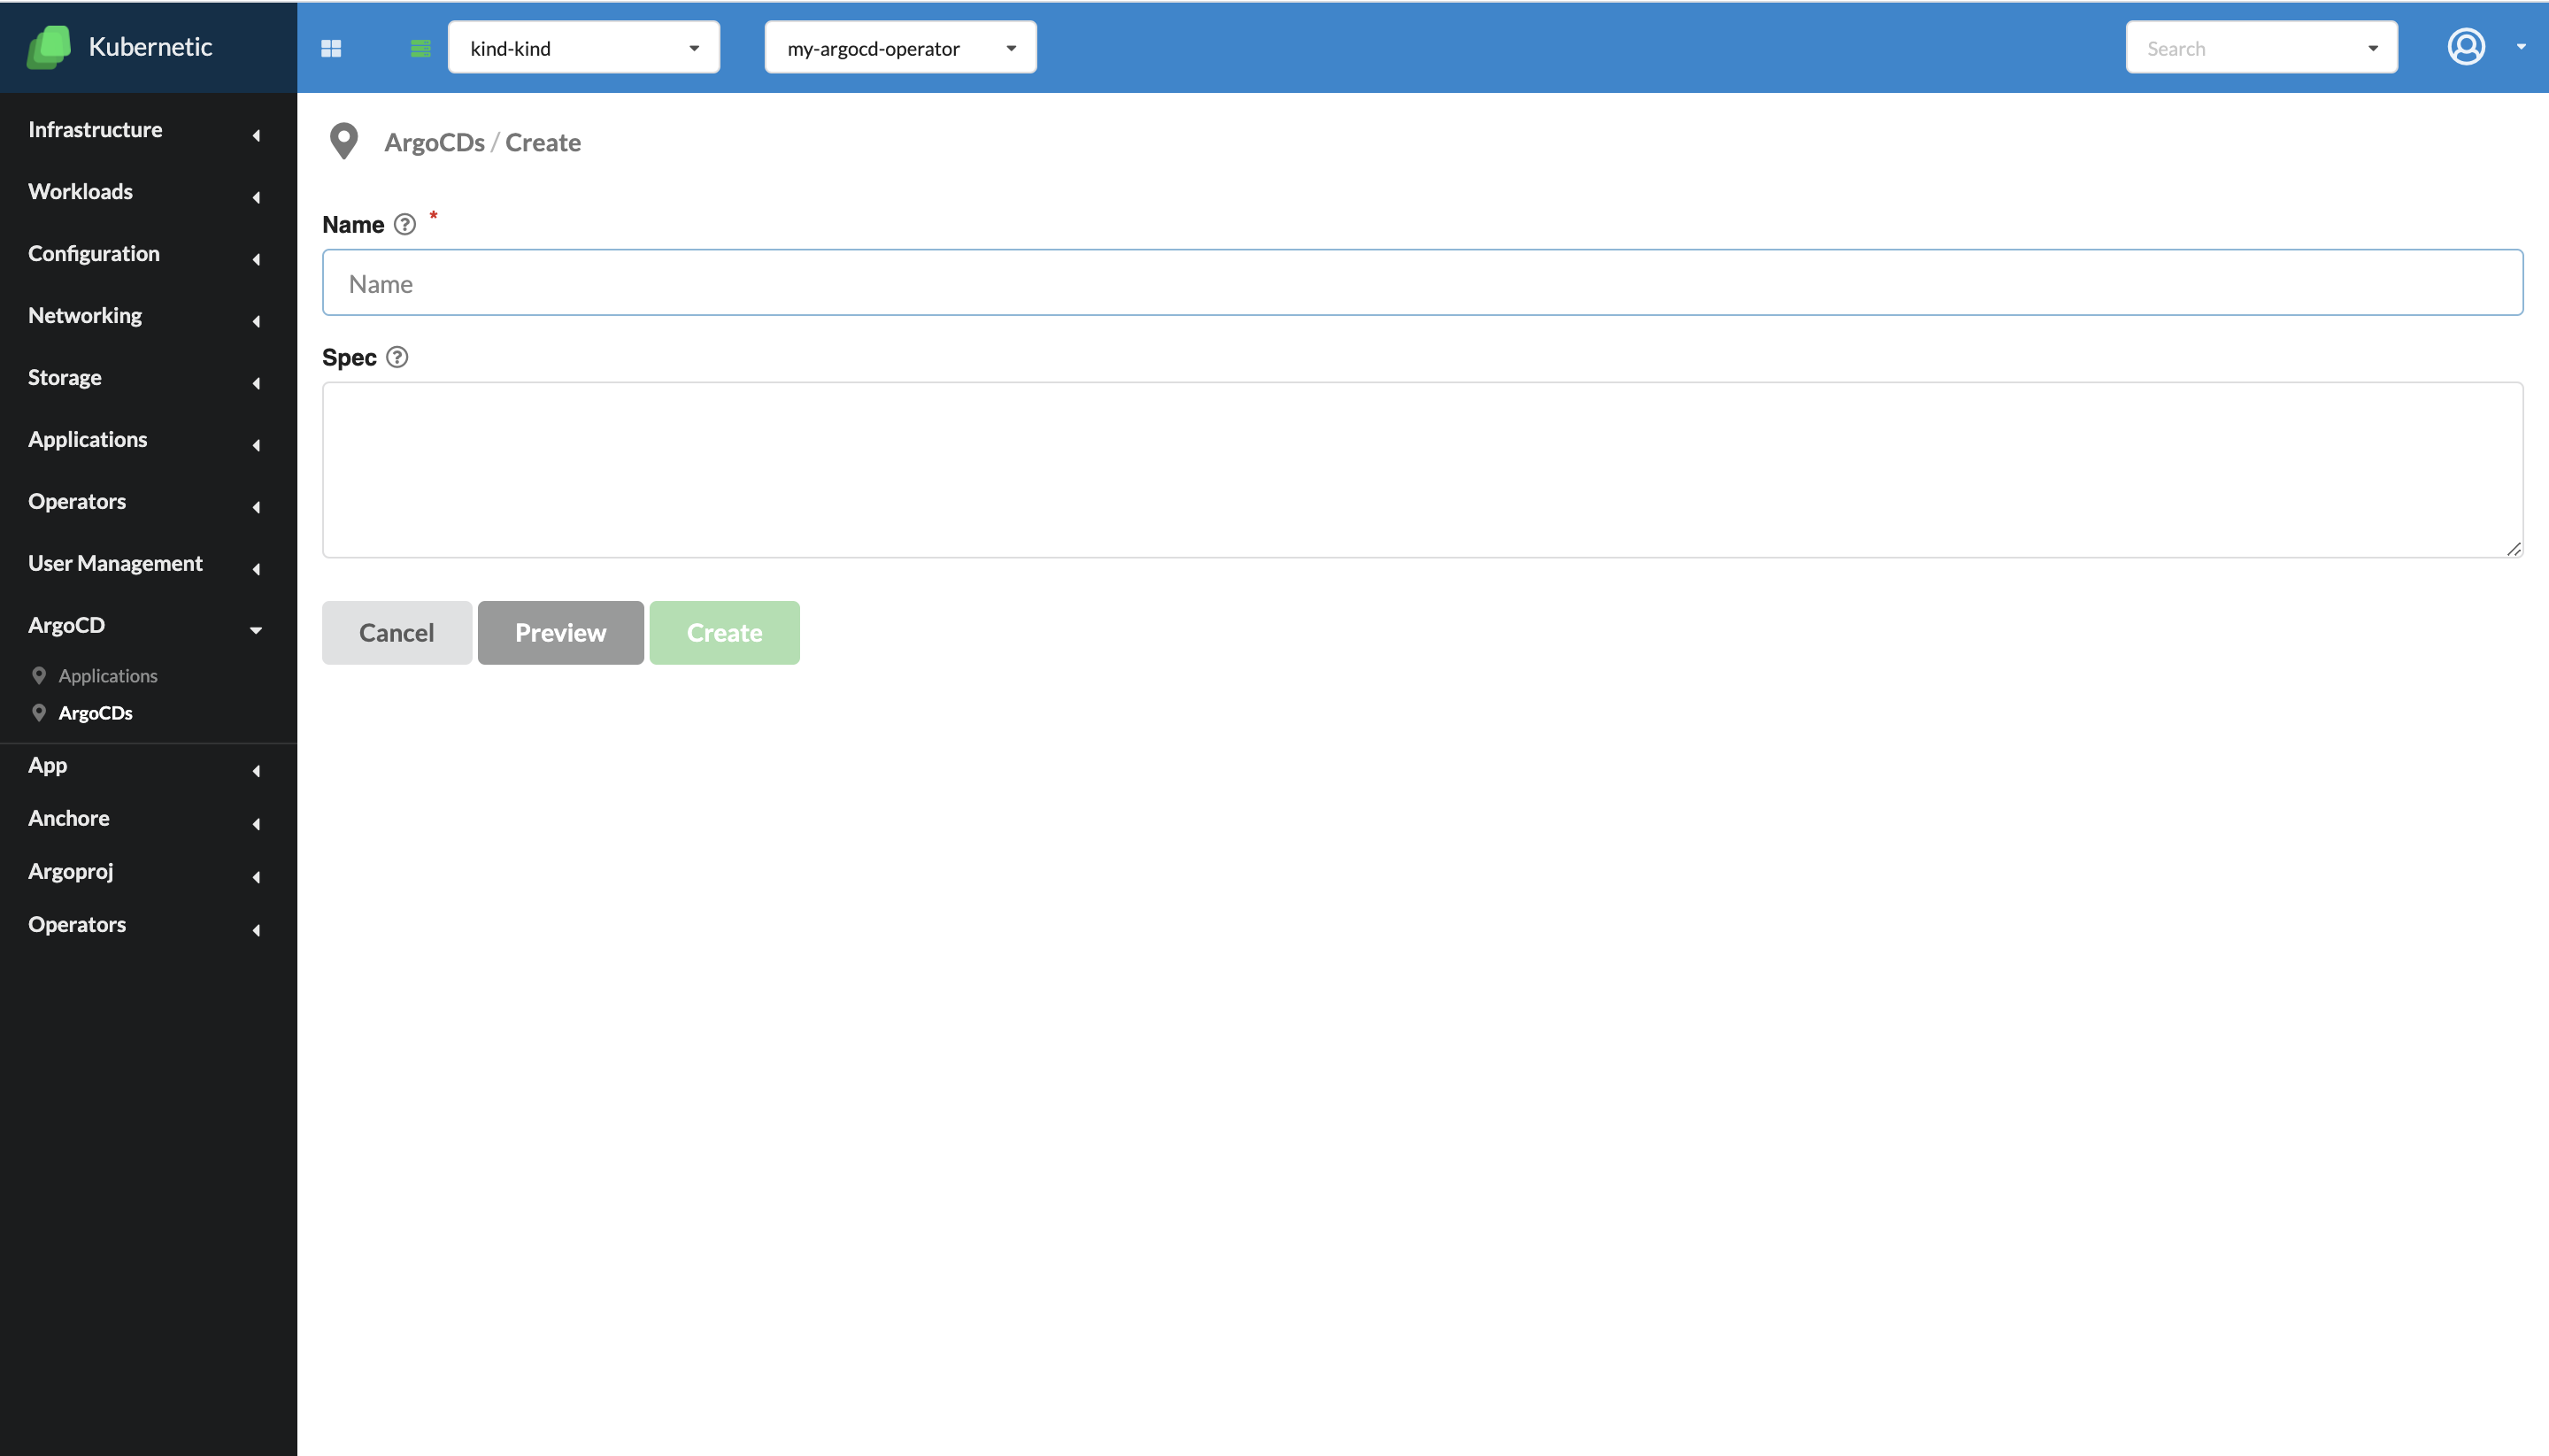Click the green Create button
The width and height of the screenshot is (2549, 1456).
click(x=724, y=633)
